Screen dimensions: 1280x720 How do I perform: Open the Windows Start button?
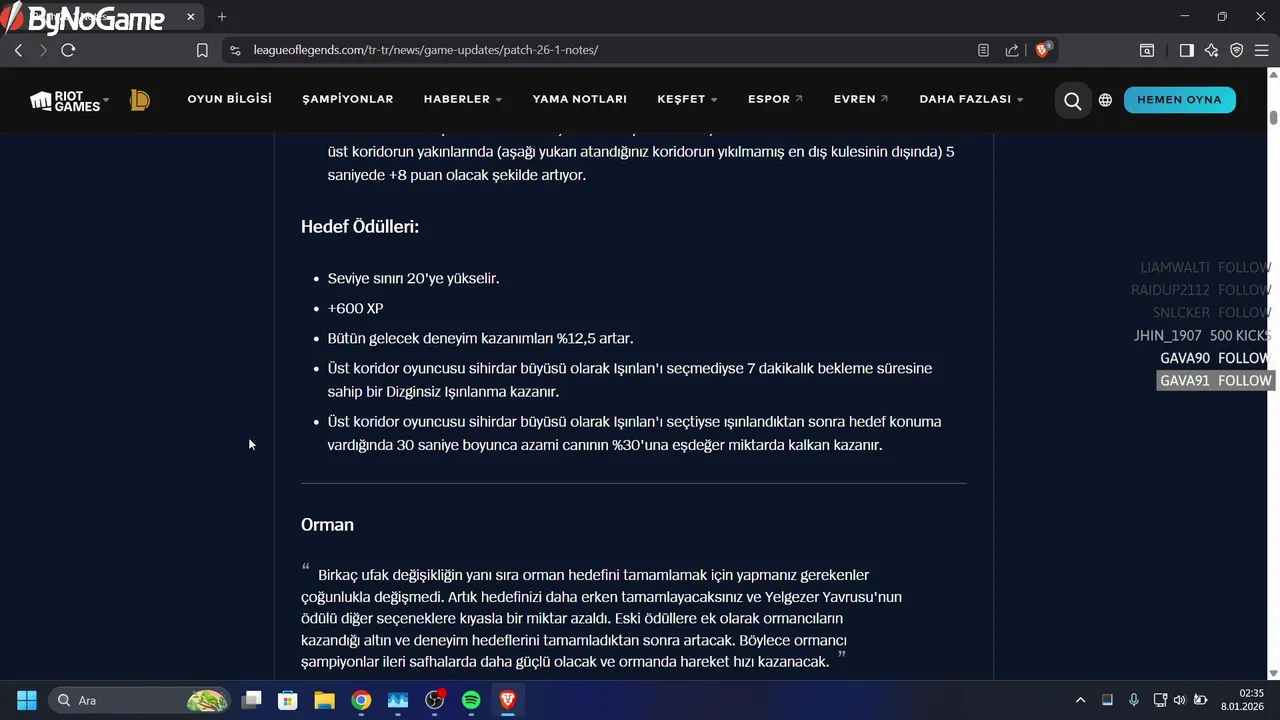click(27, 700)
